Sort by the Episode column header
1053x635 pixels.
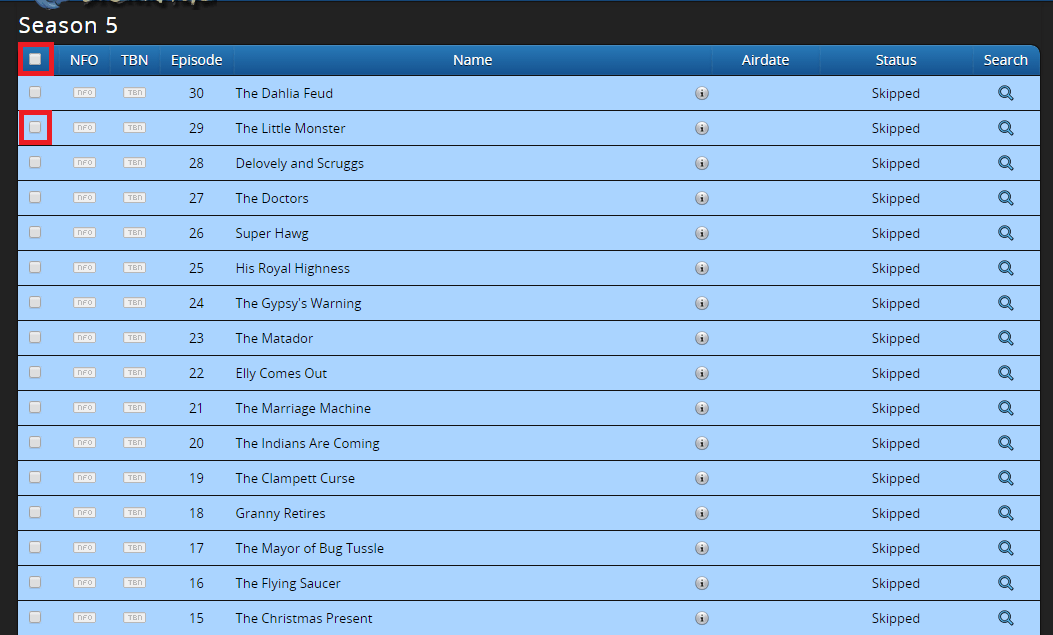[196, 60]
